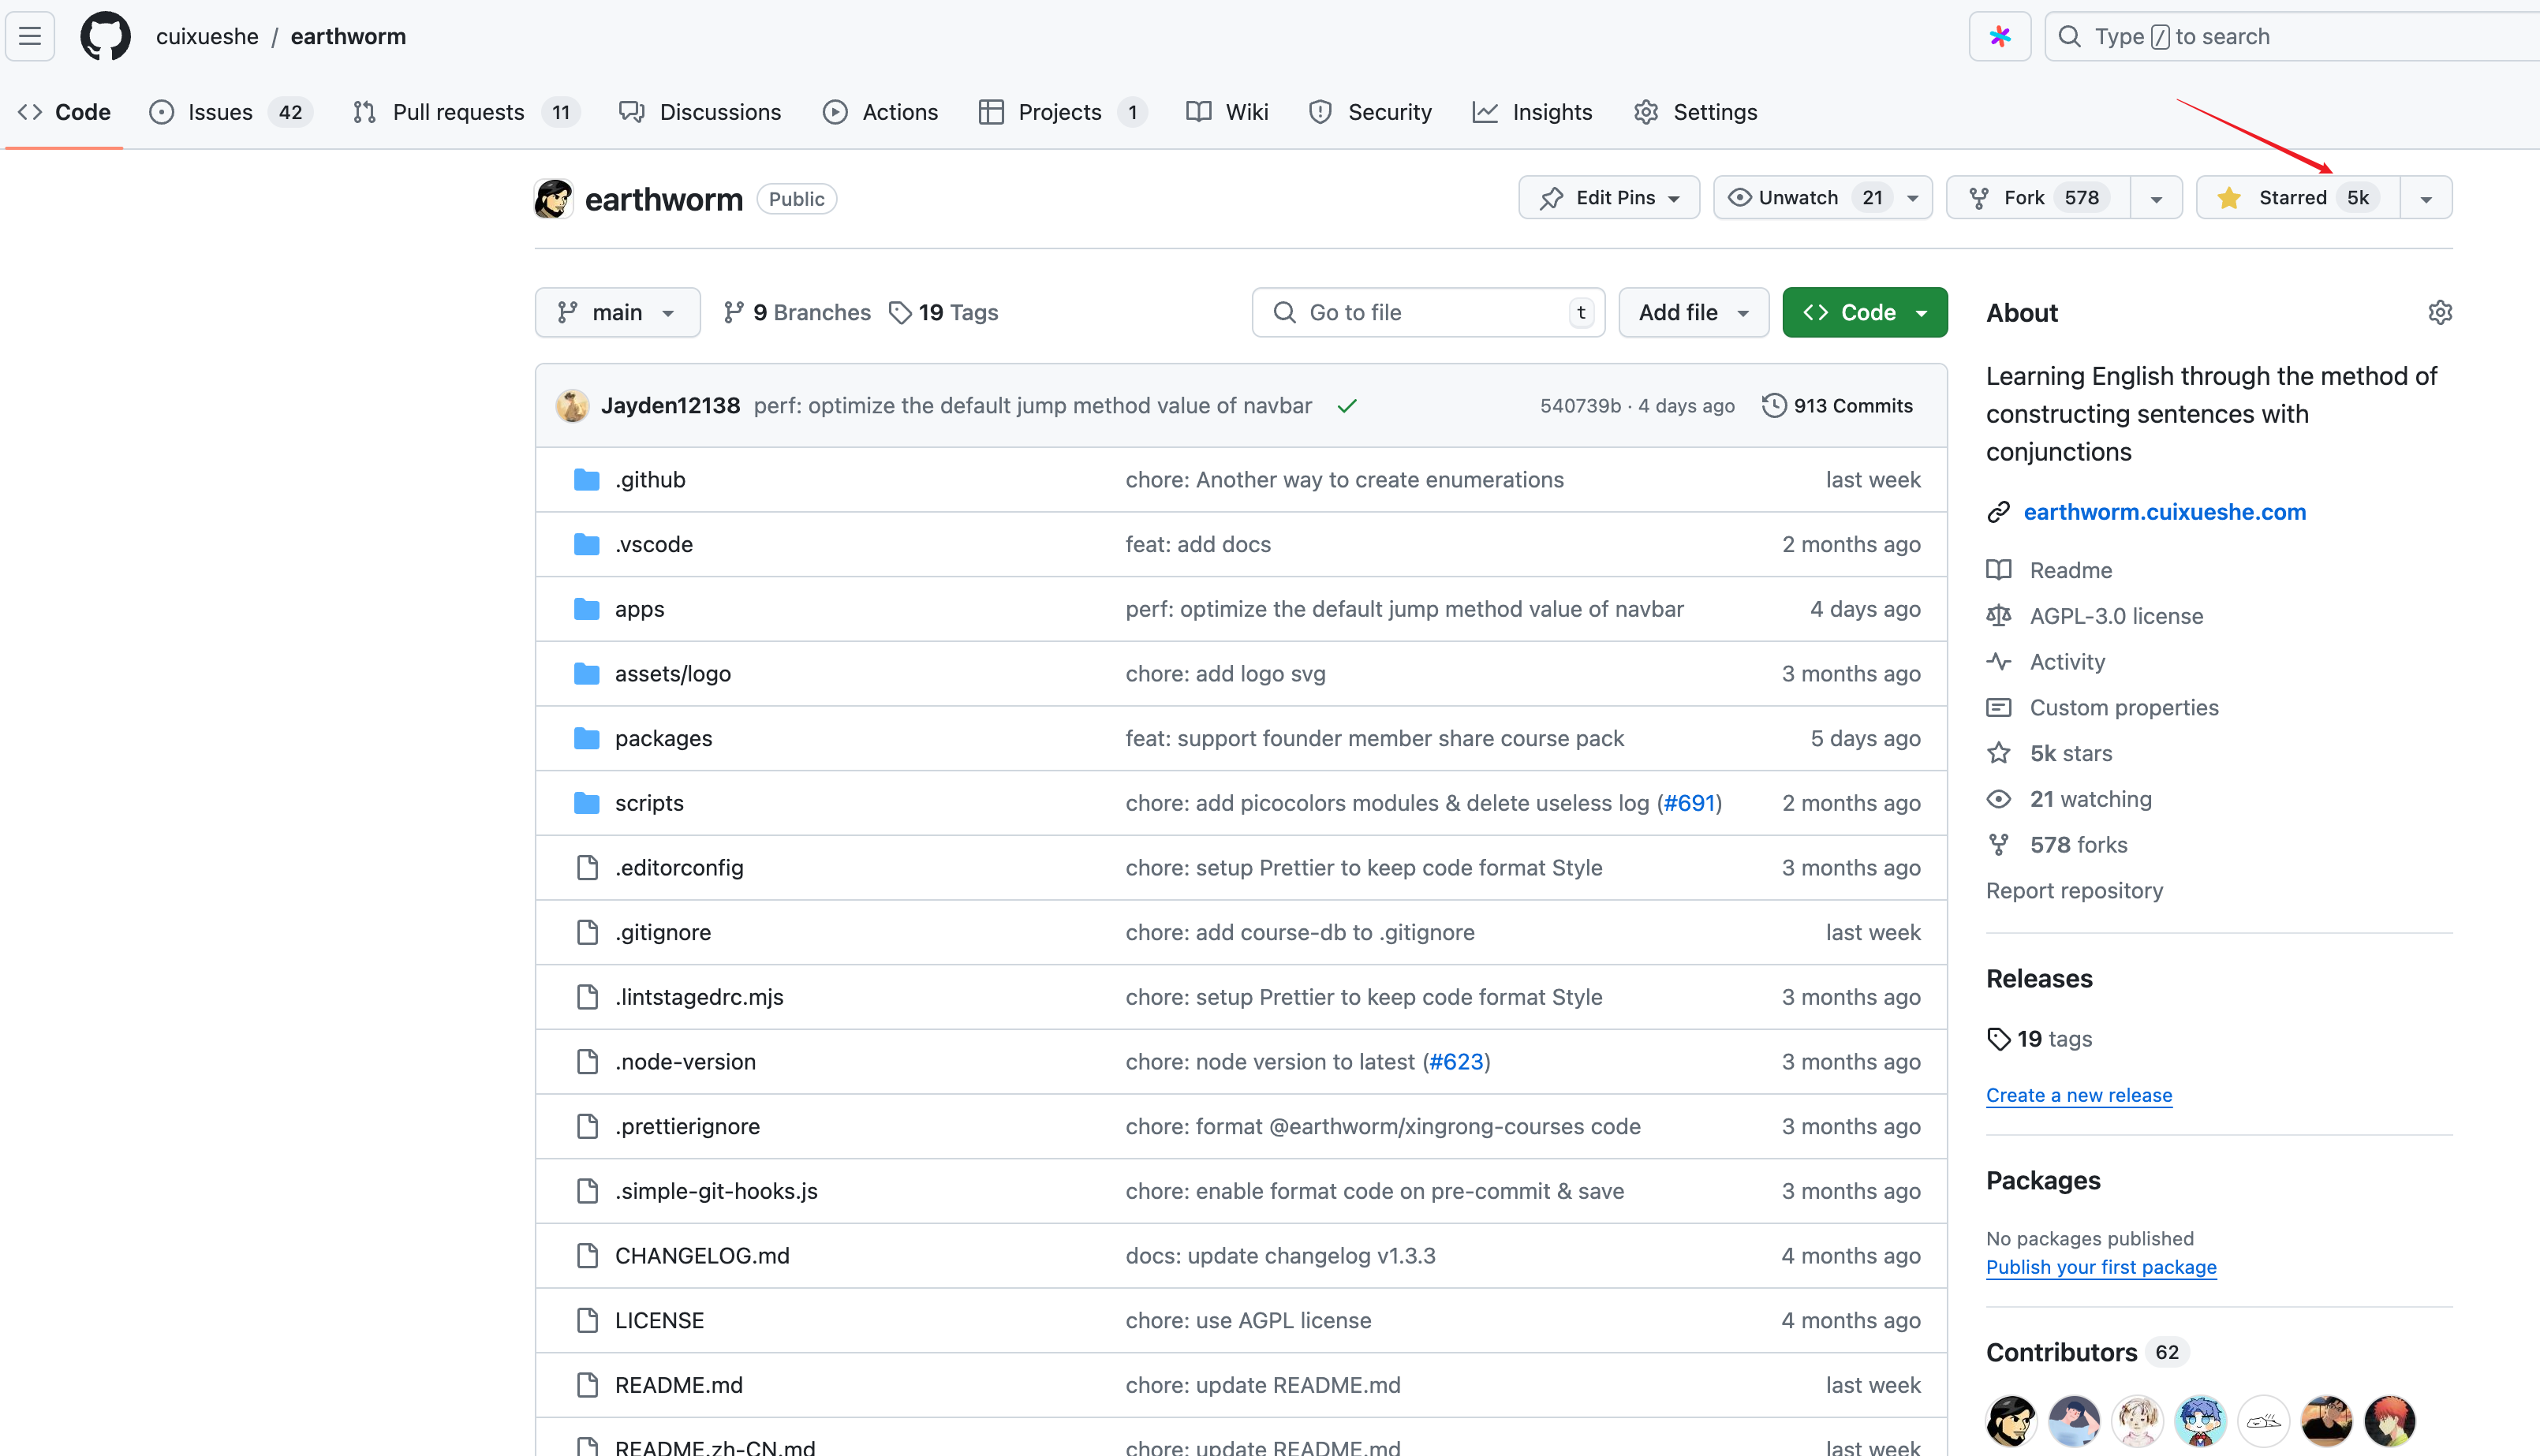Open the Activity link
Viewport: 2540px width, 1456px height.
pos(2067,662)
